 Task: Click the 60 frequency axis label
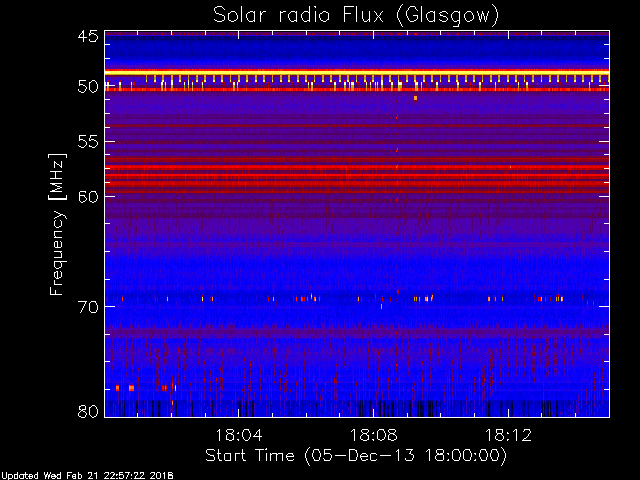coord(88,196)
